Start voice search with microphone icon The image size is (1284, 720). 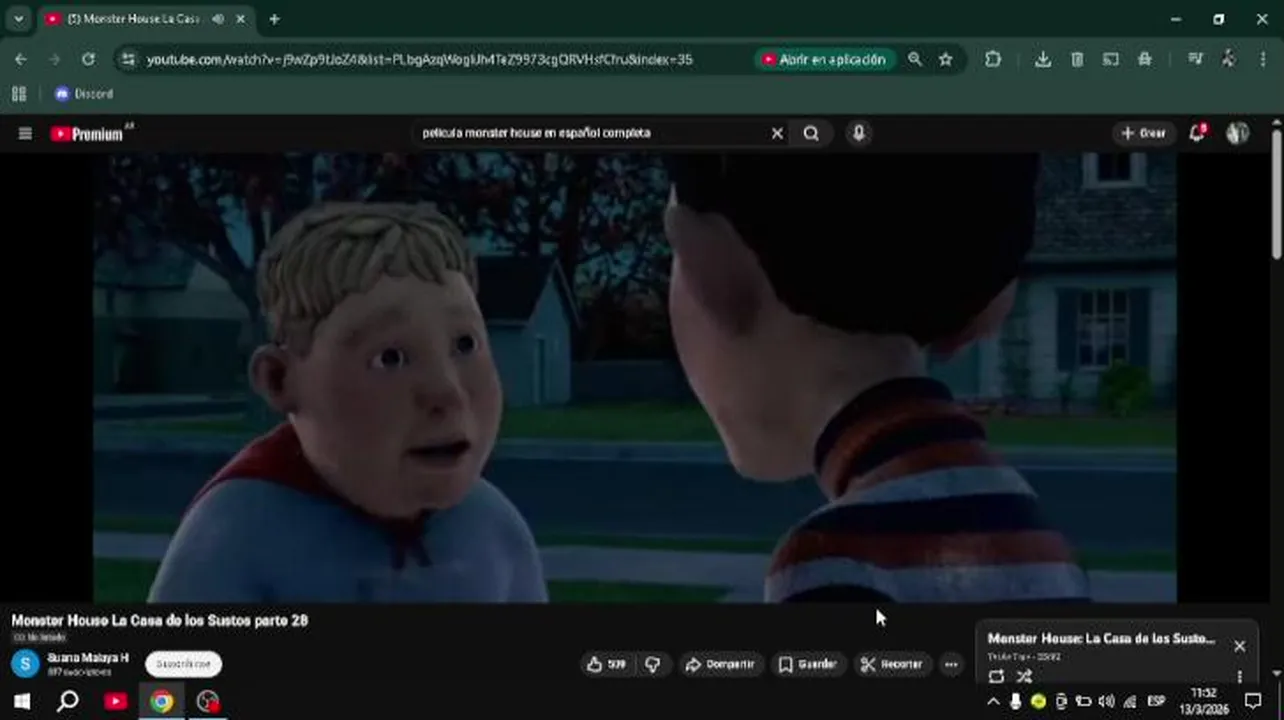pos(858,133)
